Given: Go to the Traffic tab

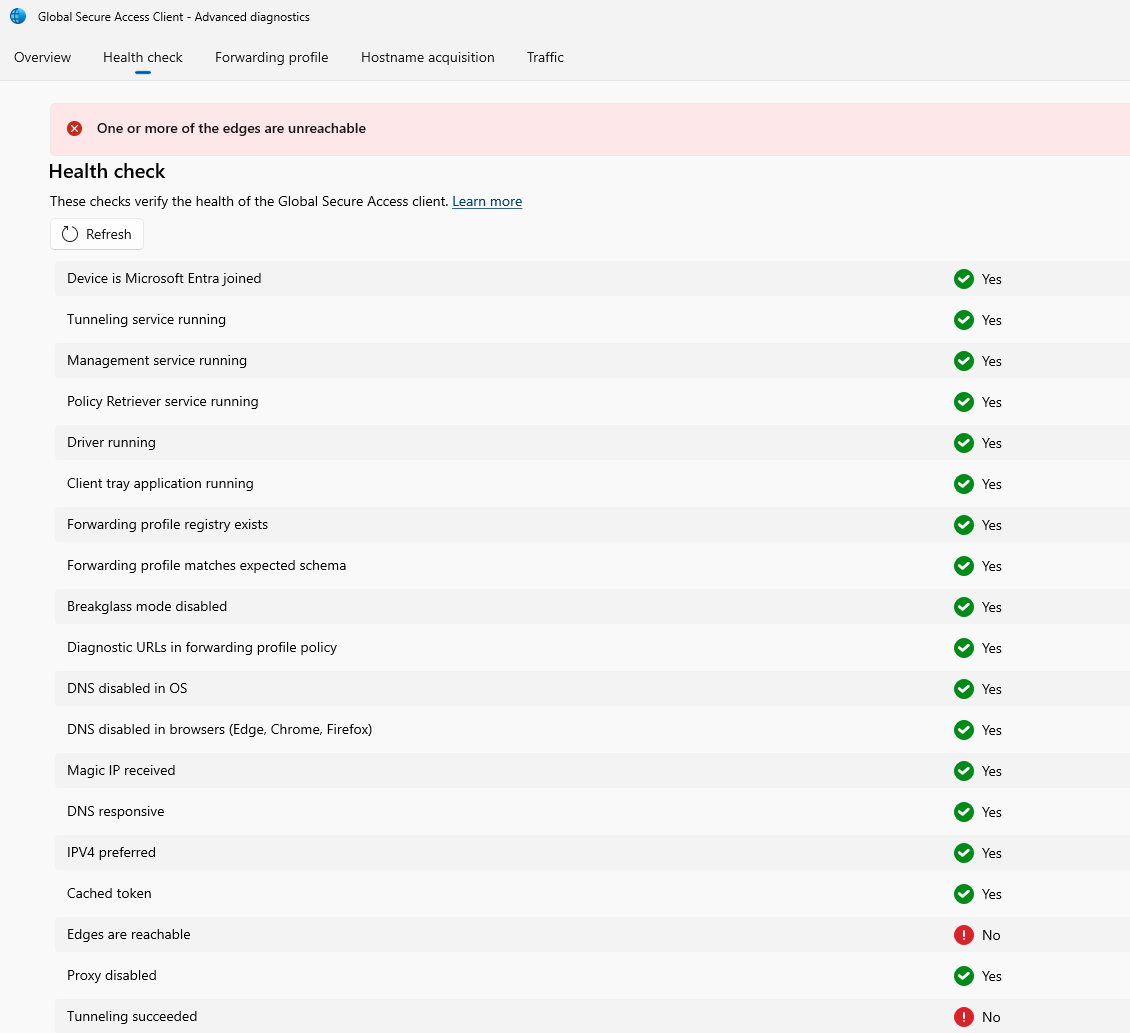Looking at the screenshot, I should point(545,58).
